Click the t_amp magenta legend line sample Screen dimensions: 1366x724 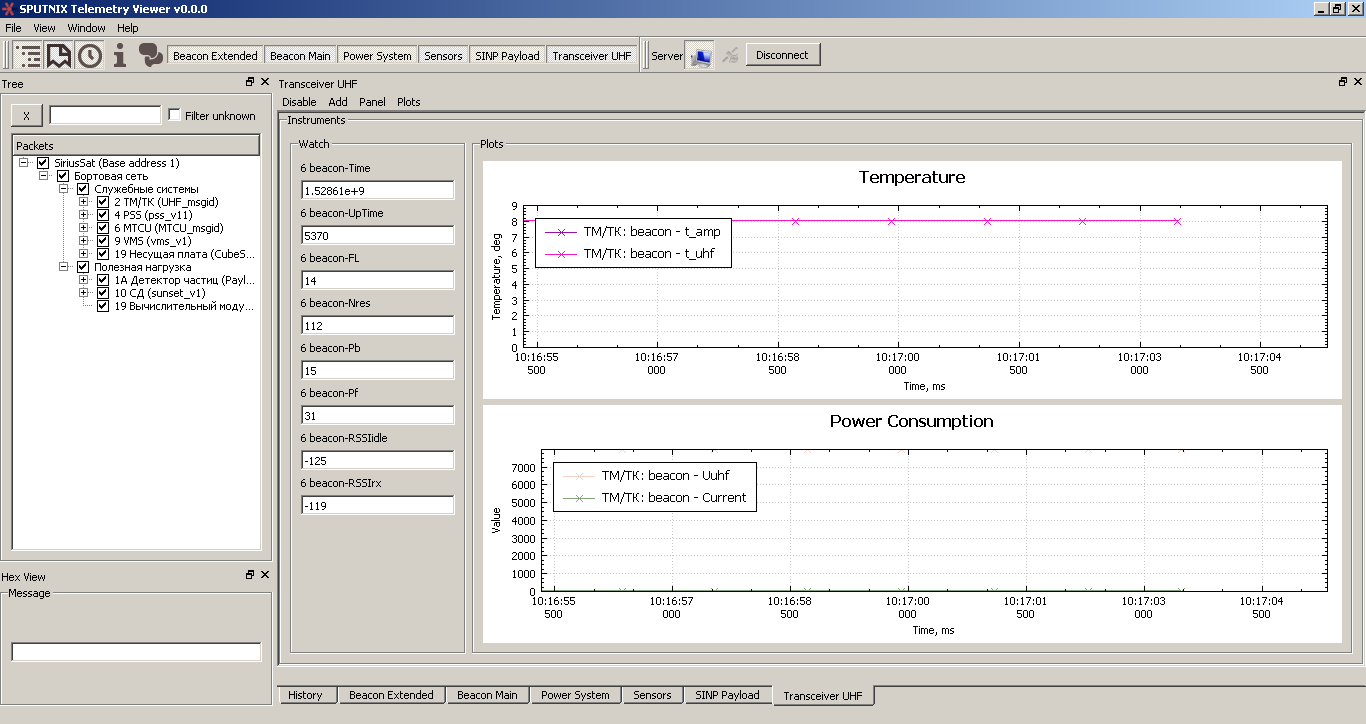(x=560, y=232)
